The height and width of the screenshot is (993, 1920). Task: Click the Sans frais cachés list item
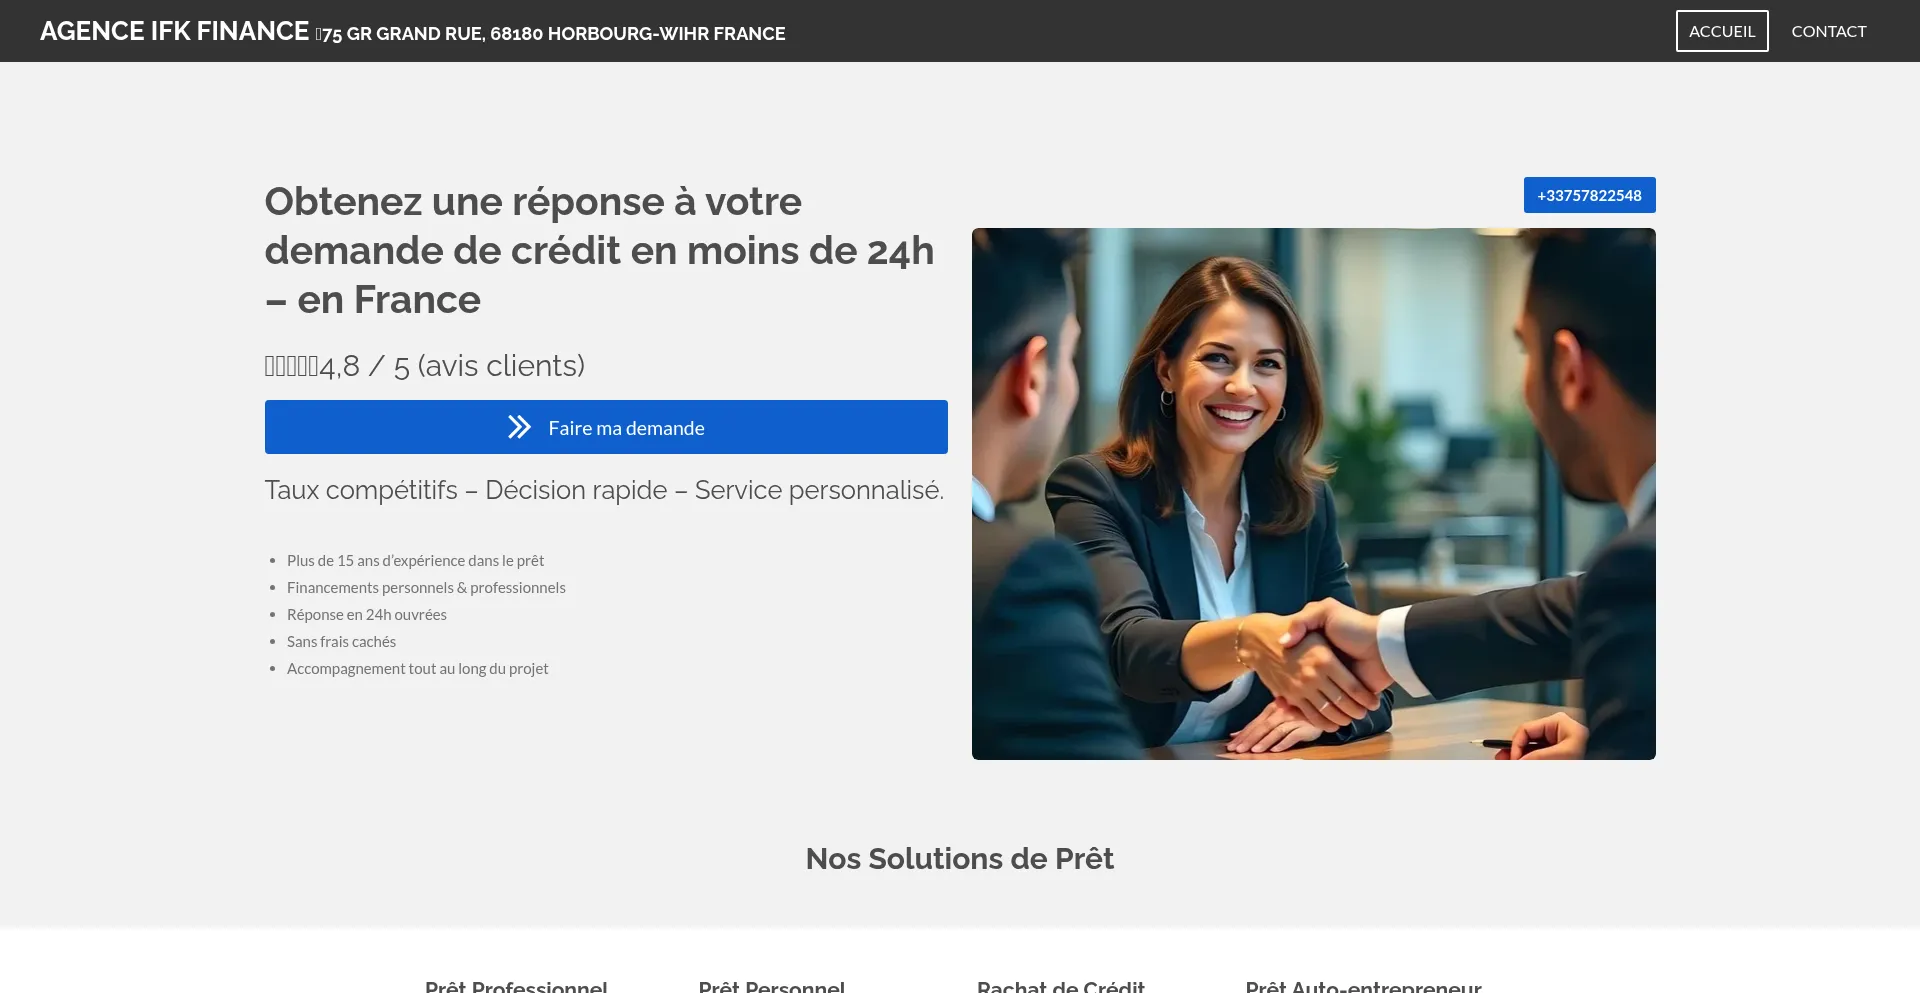pos(341,641)
